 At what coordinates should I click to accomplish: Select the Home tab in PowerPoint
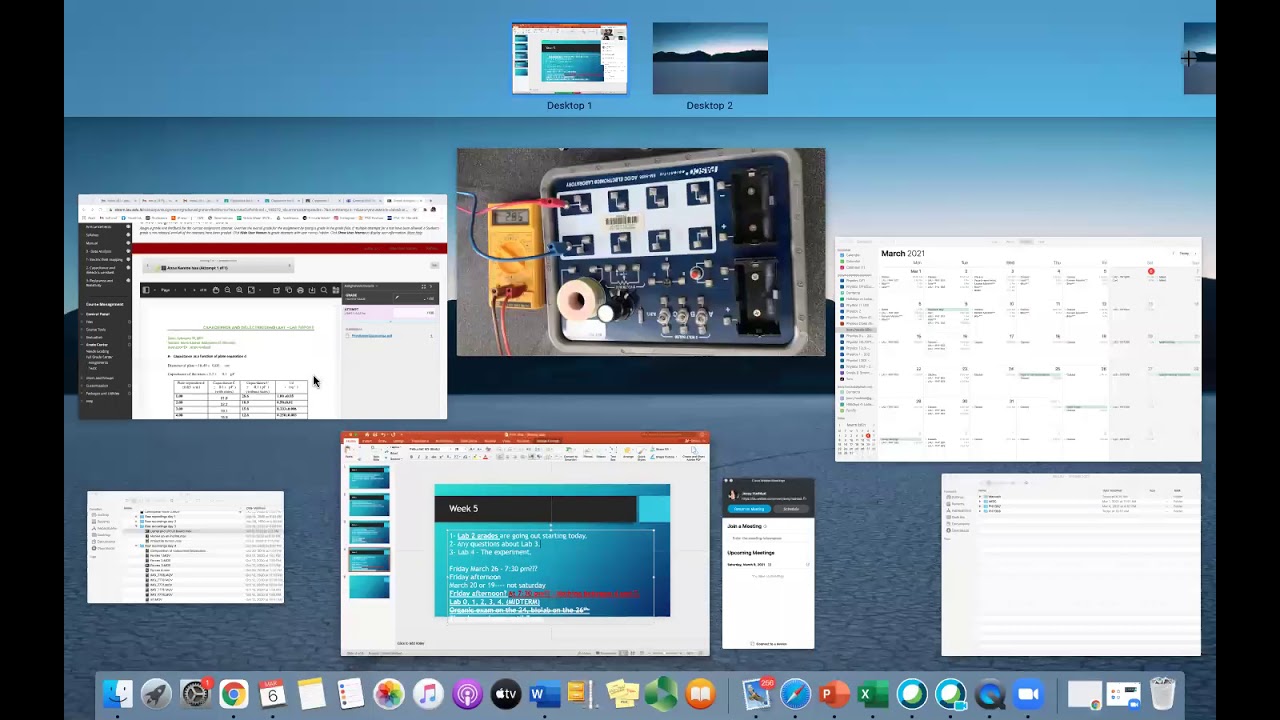[x=351, y=441]
